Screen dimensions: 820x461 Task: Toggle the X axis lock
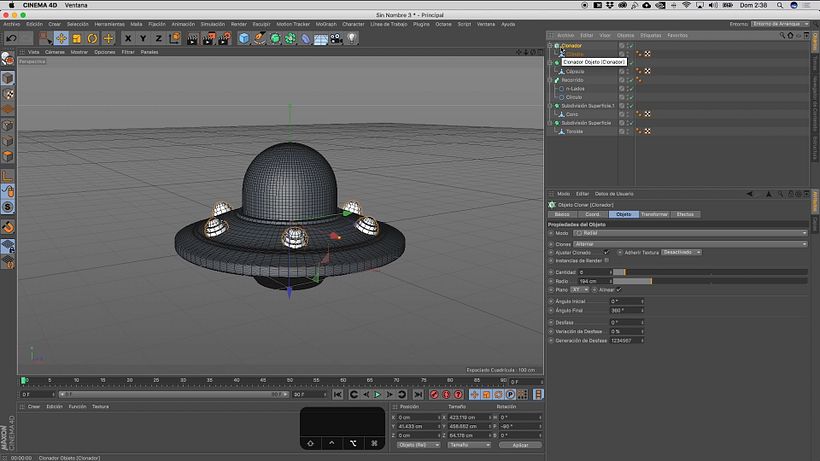click(128, 38)
